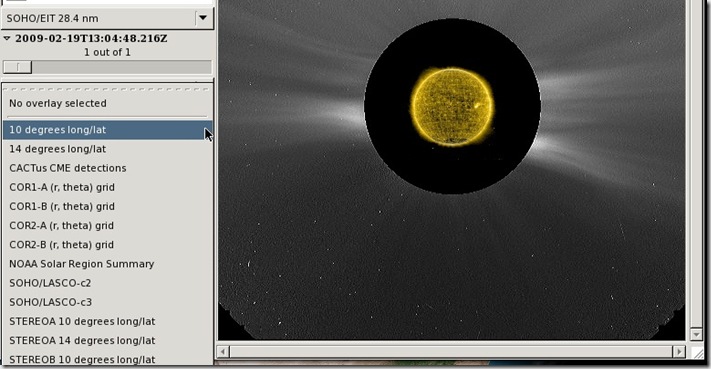
Task: Select 'COR2-B (r, theta) grid' overlay
Action: [x=107, y=245]
